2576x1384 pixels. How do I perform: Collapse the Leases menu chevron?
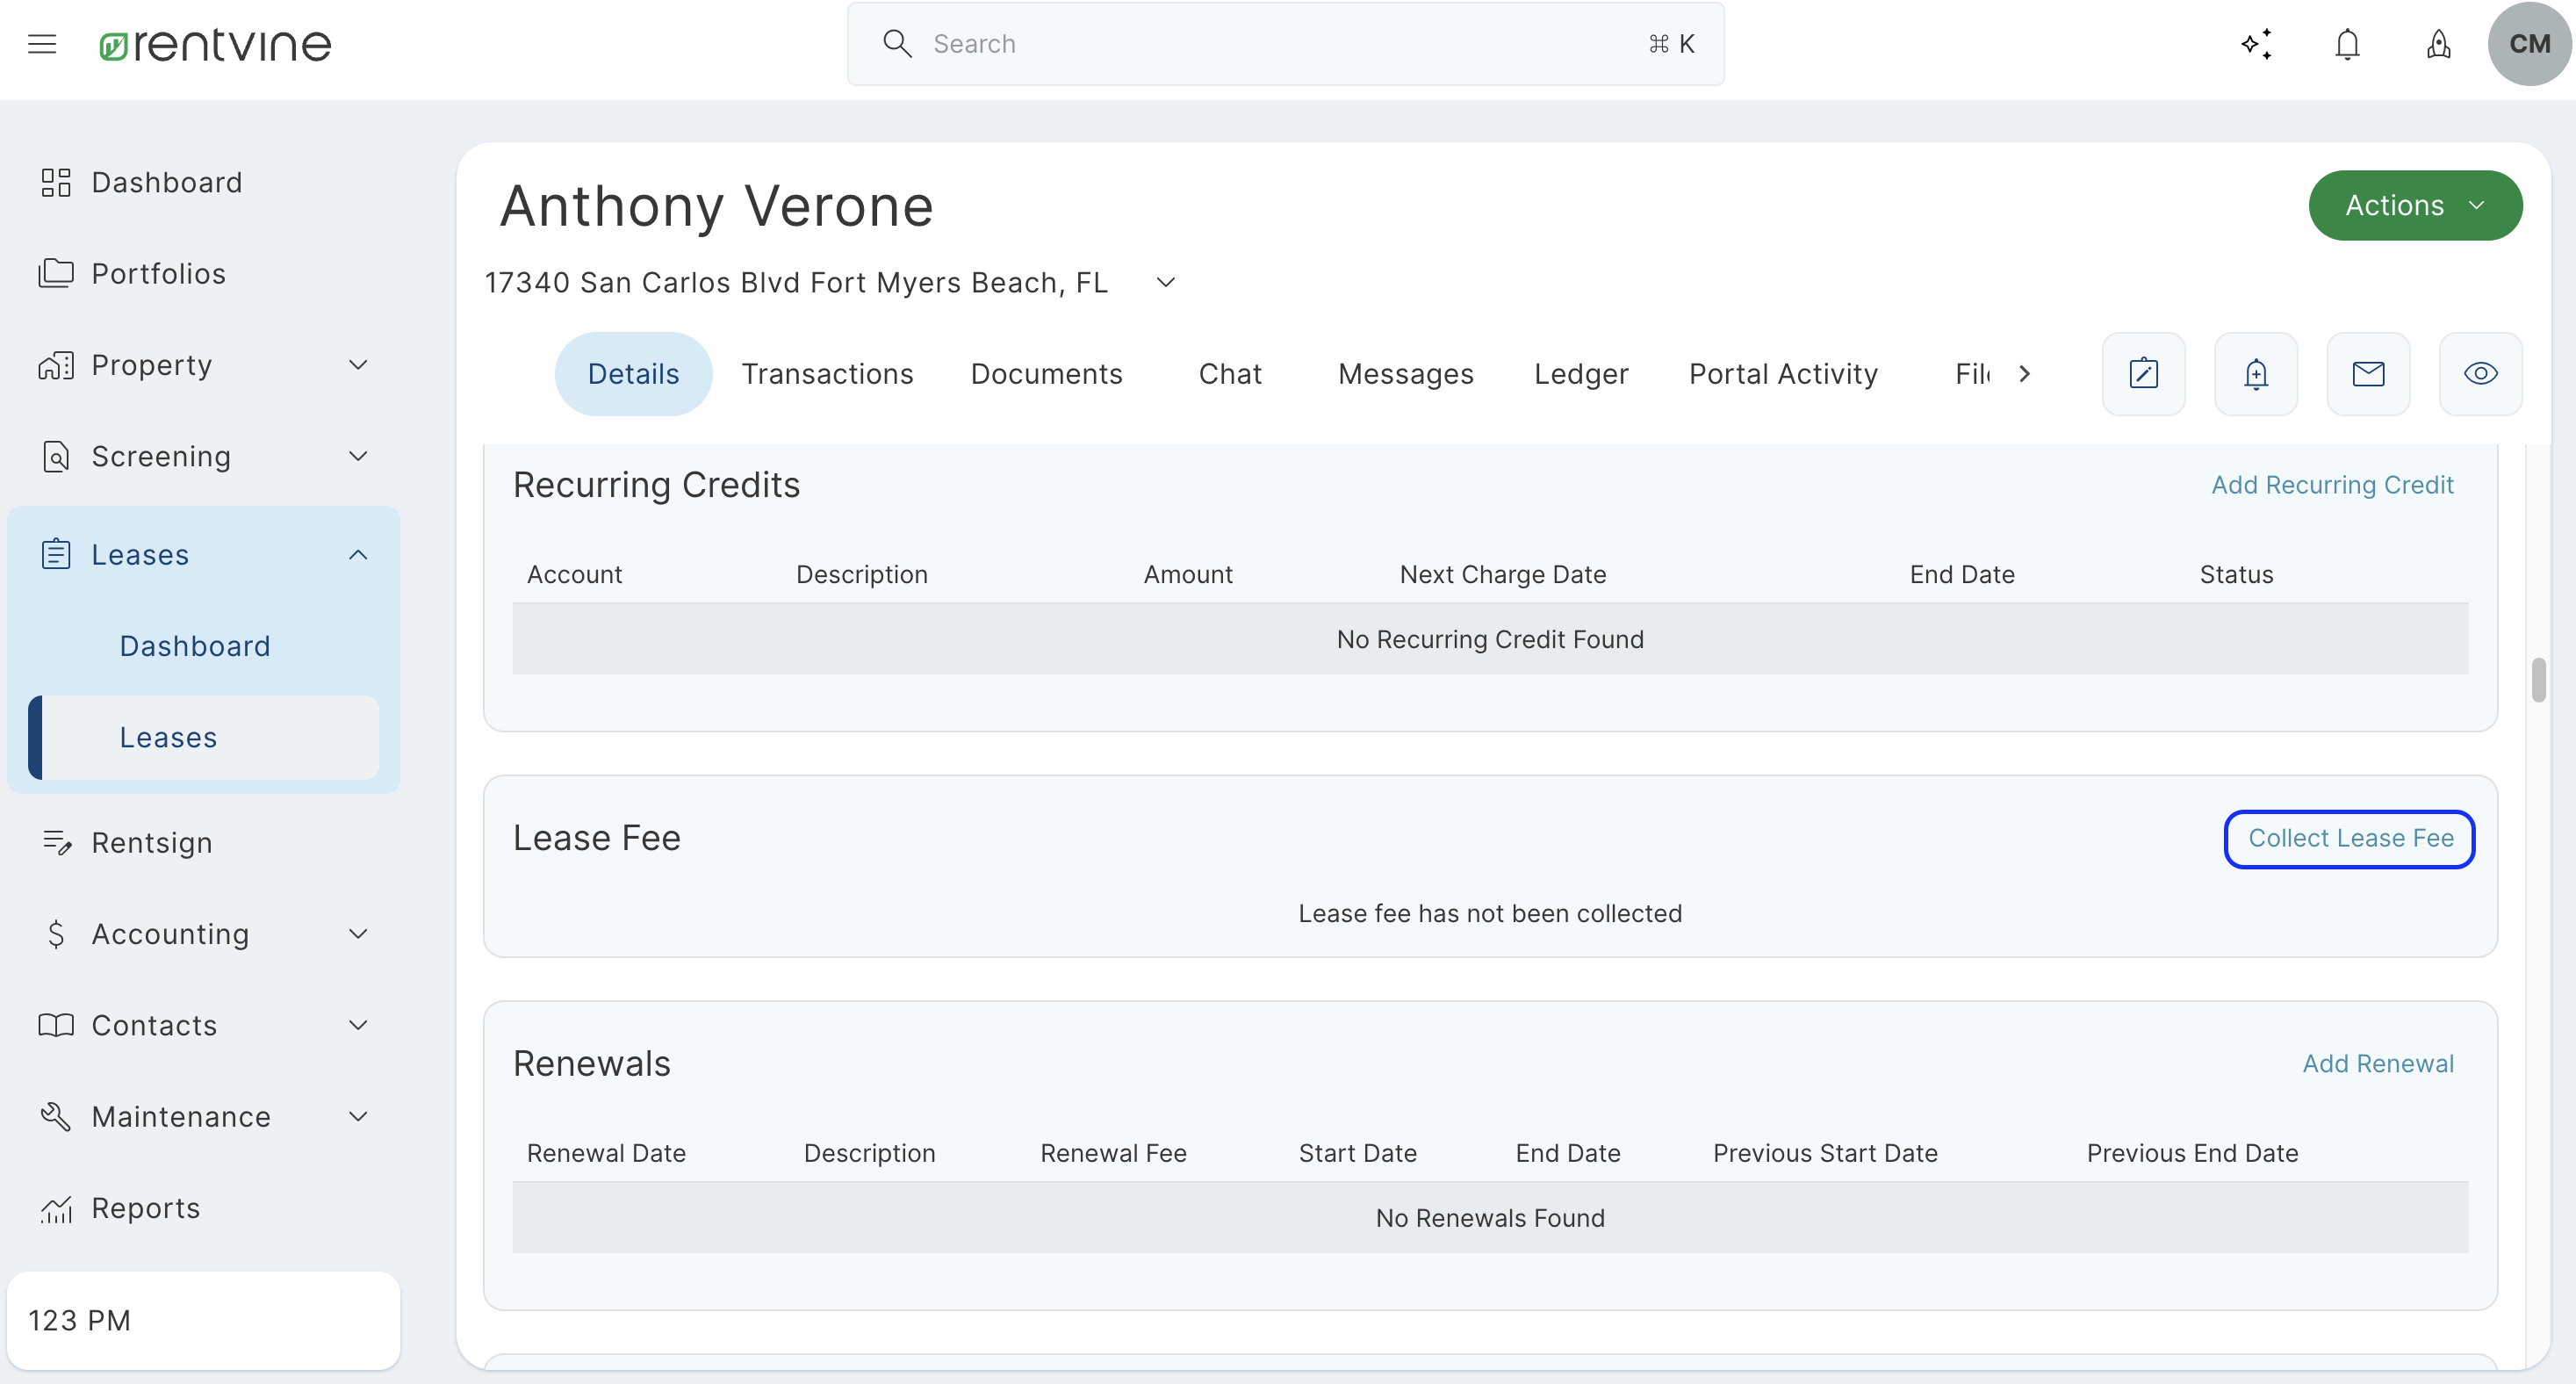pos(358,554)
